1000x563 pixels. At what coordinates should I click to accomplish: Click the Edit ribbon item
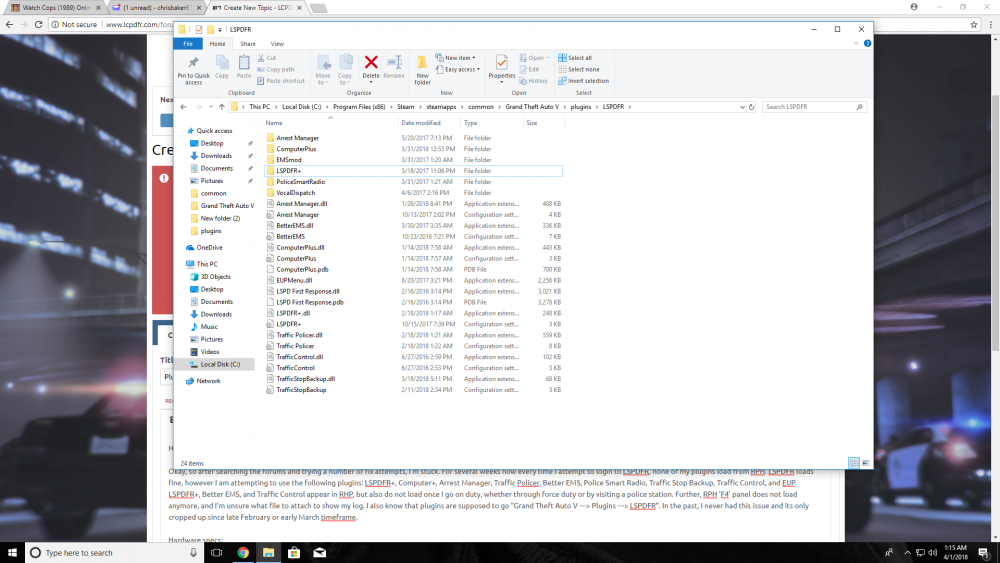529,69
